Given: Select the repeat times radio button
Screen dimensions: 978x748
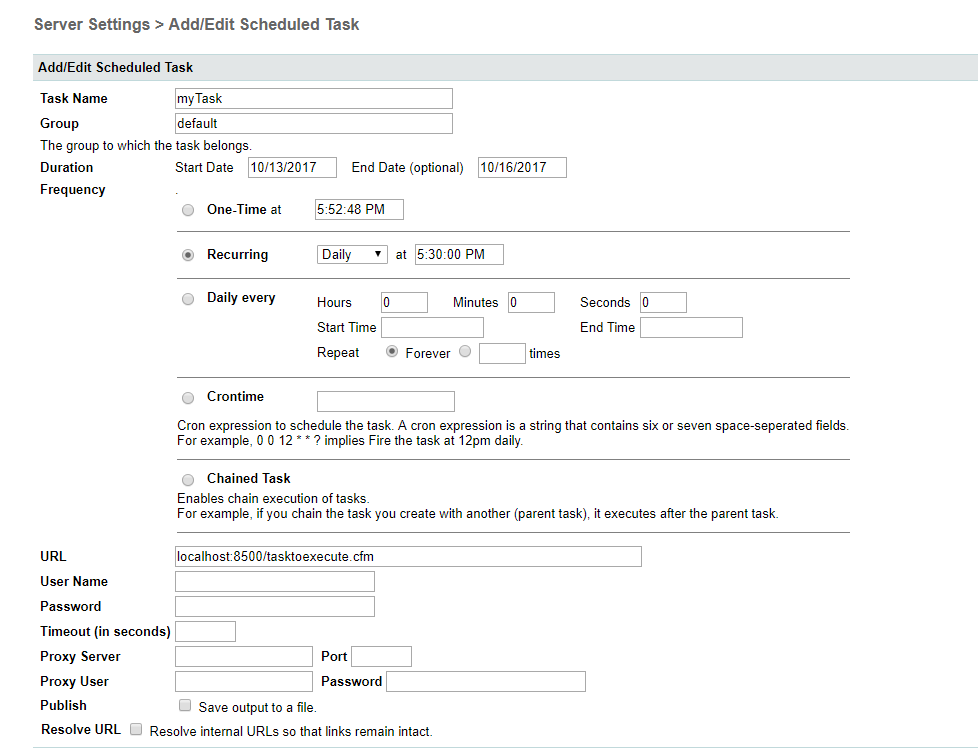Looking at the screenshot, I should pos(465,352).
